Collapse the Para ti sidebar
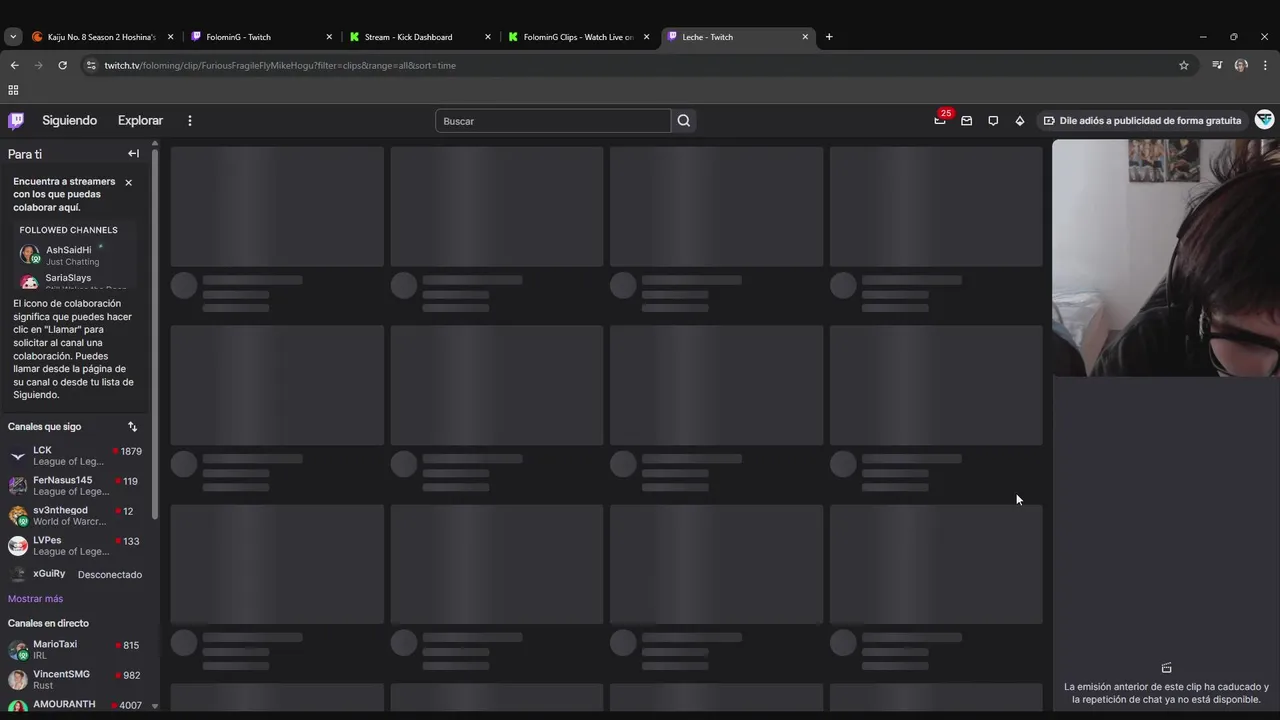 133,154
